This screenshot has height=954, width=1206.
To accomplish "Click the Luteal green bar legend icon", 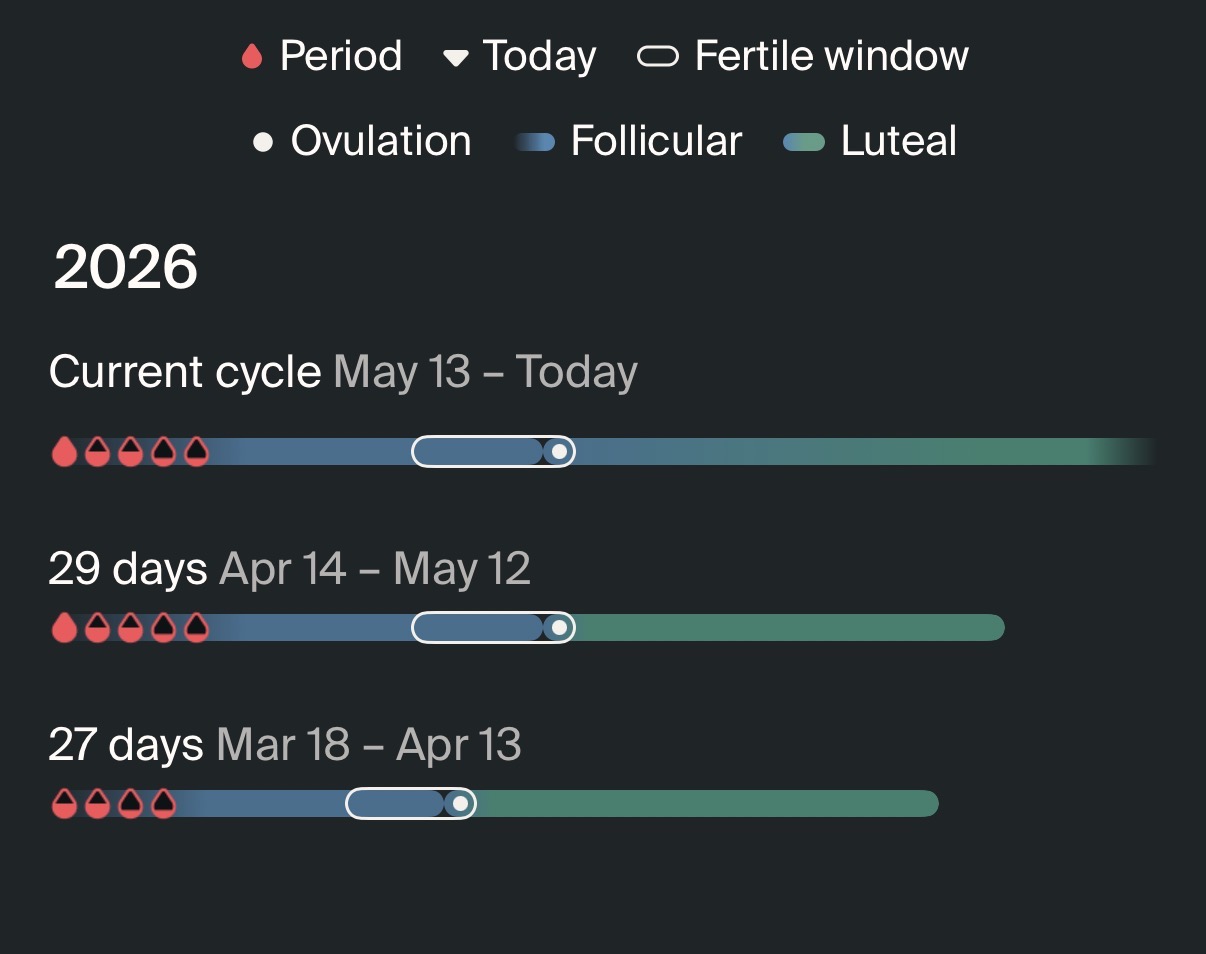I will coord(804,142).
